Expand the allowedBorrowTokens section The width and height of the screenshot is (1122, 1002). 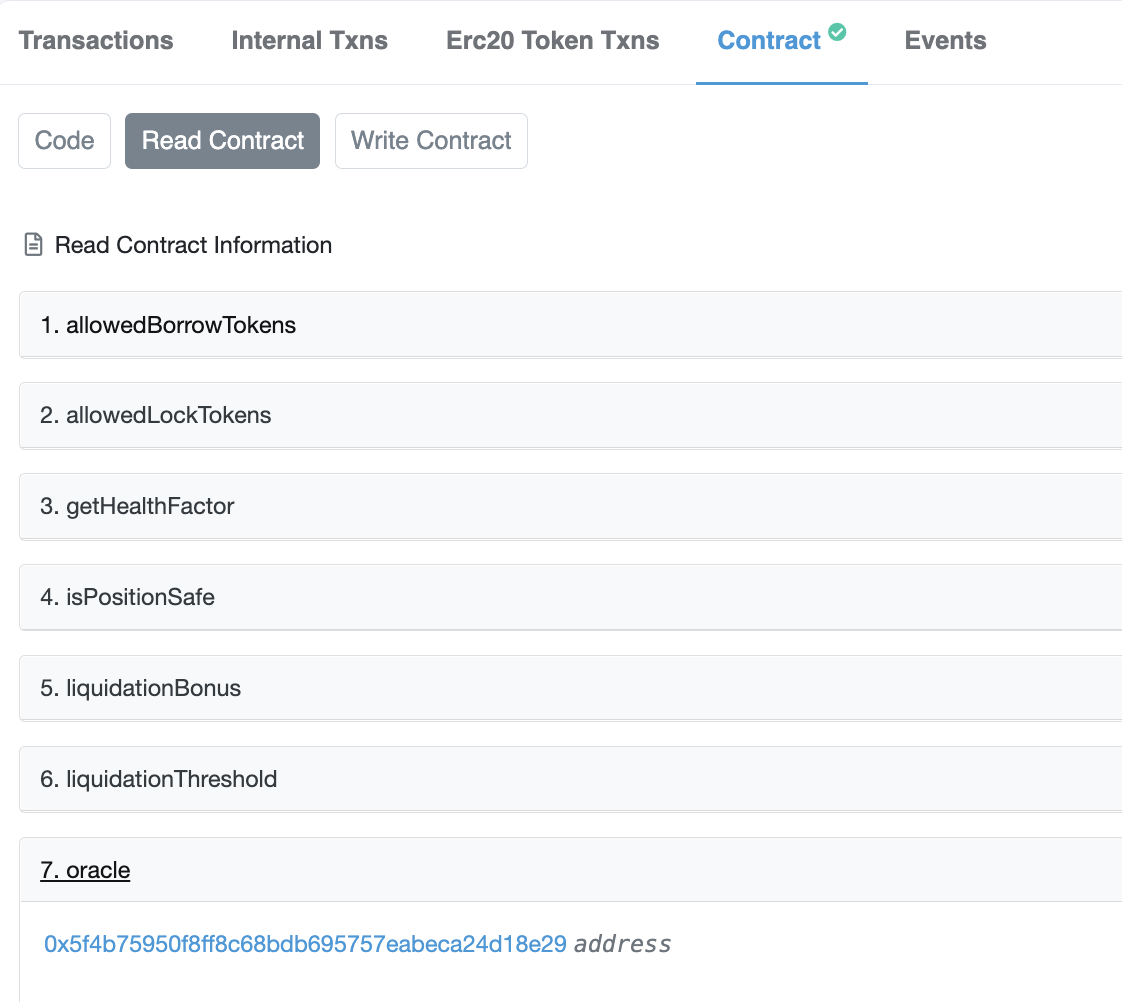pos(570,325)
